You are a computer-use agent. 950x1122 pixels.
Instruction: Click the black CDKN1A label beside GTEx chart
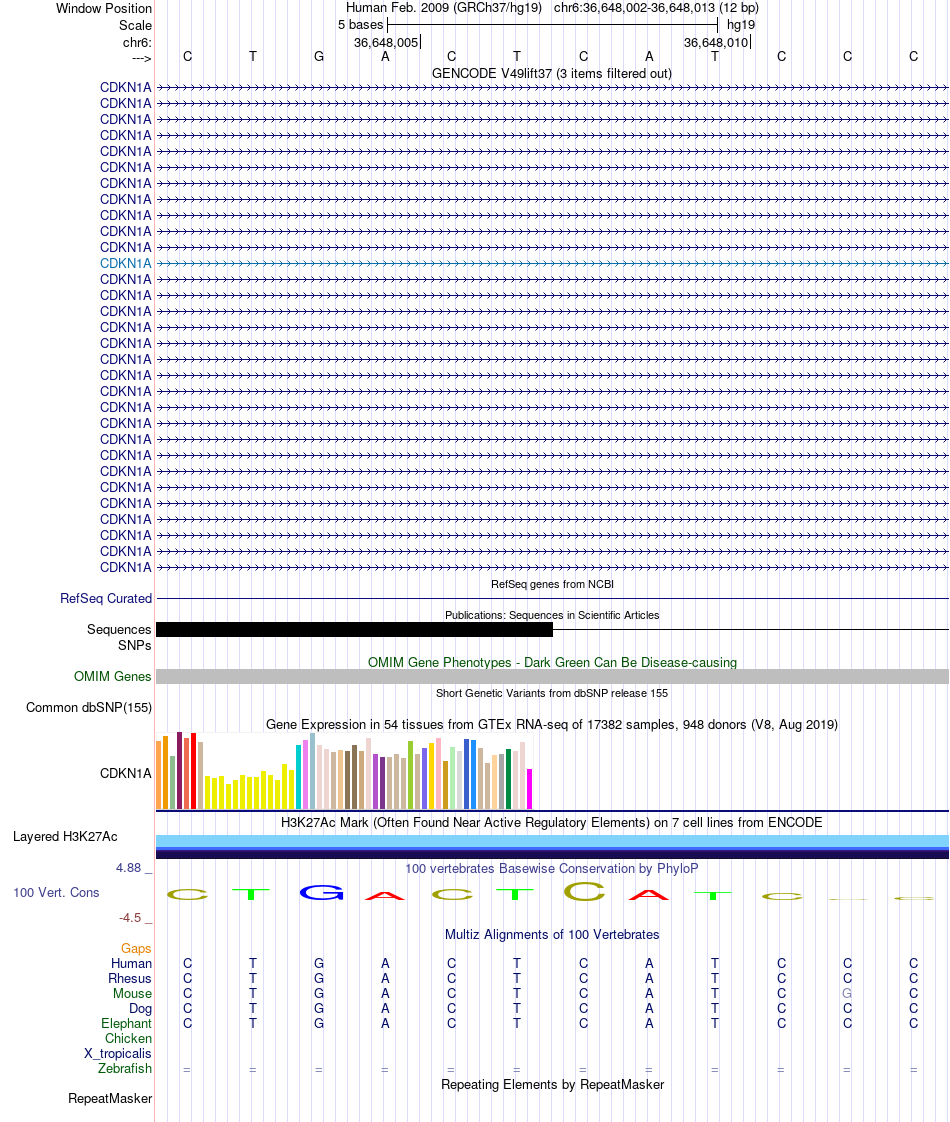click(x=125, y=774)
